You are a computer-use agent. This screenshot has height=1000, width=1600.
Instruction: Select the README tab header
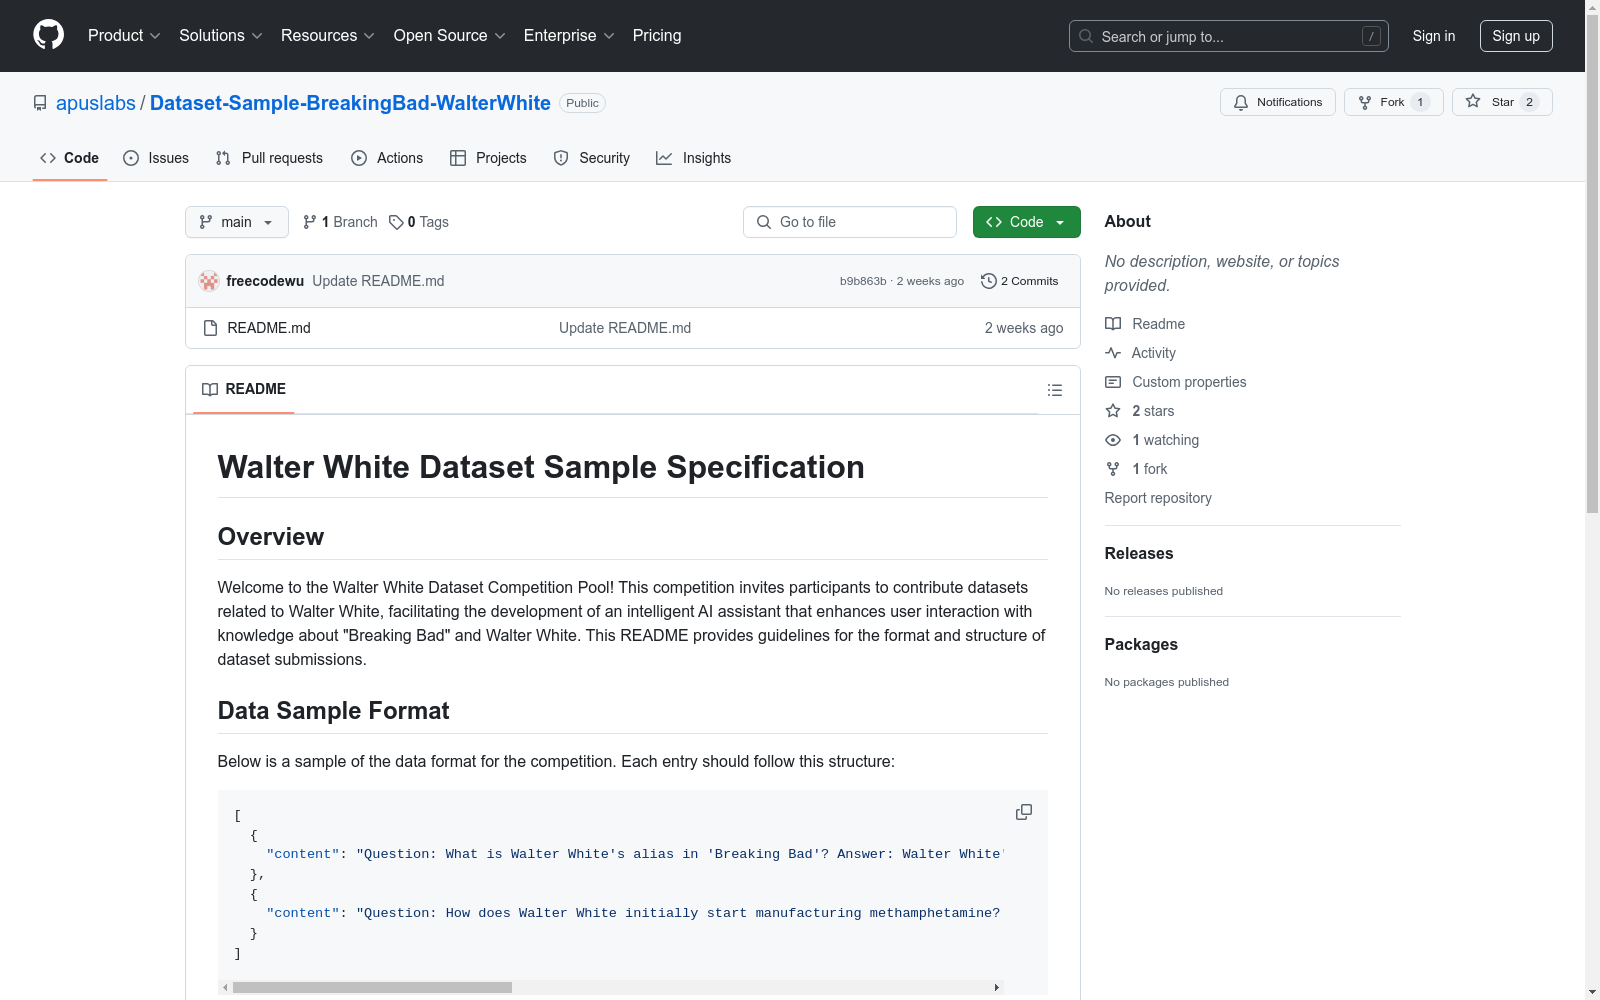tap(244, 389)
